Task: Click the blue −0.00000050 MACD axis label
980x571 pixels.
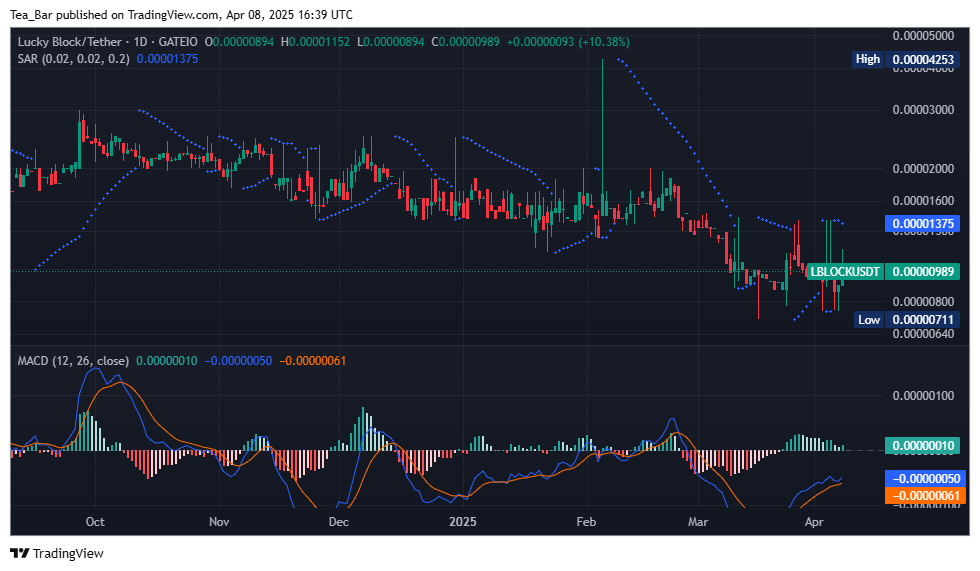Action: click(926, 479)
